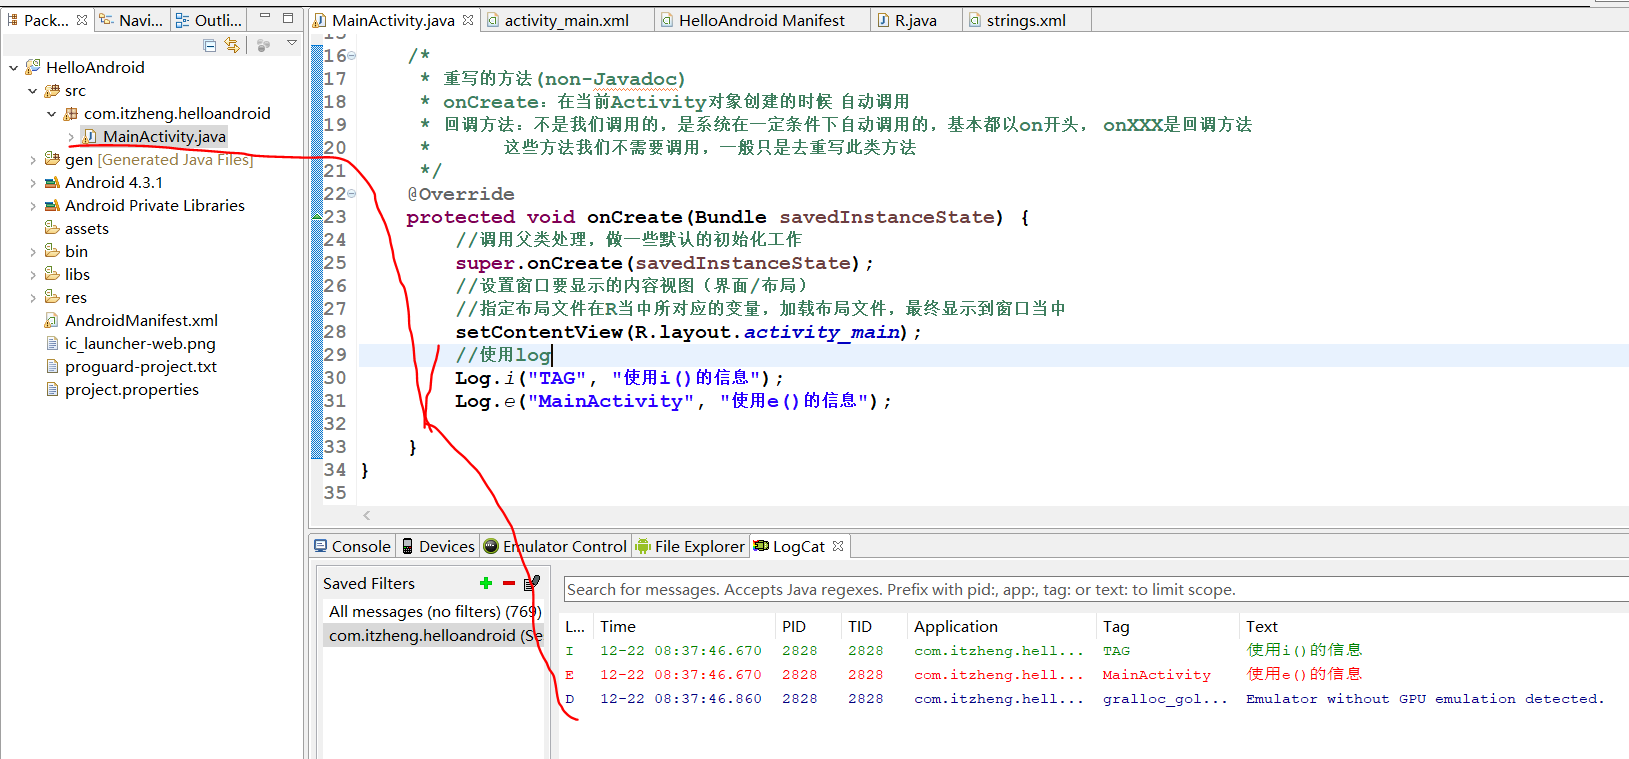The width and height of the screenshot is (1629, 759).
Task: Expand the res folder
Action: (x=33, y=298)
